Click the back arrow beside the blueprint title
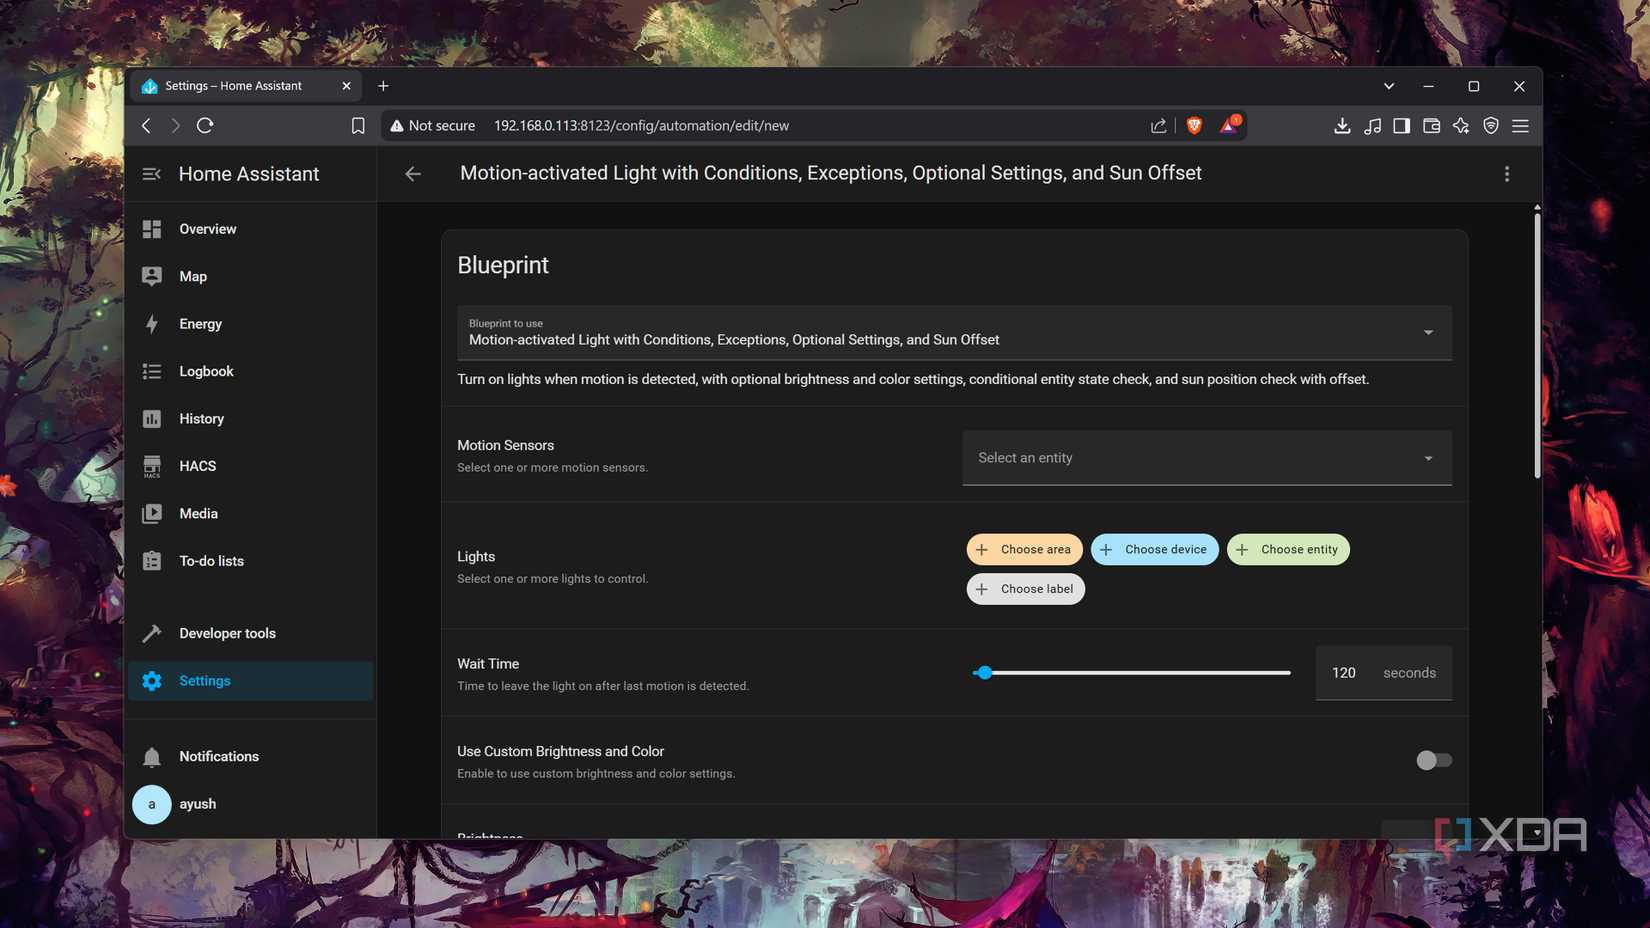This screenshot has height=928, width=1650. click(413, 174)
